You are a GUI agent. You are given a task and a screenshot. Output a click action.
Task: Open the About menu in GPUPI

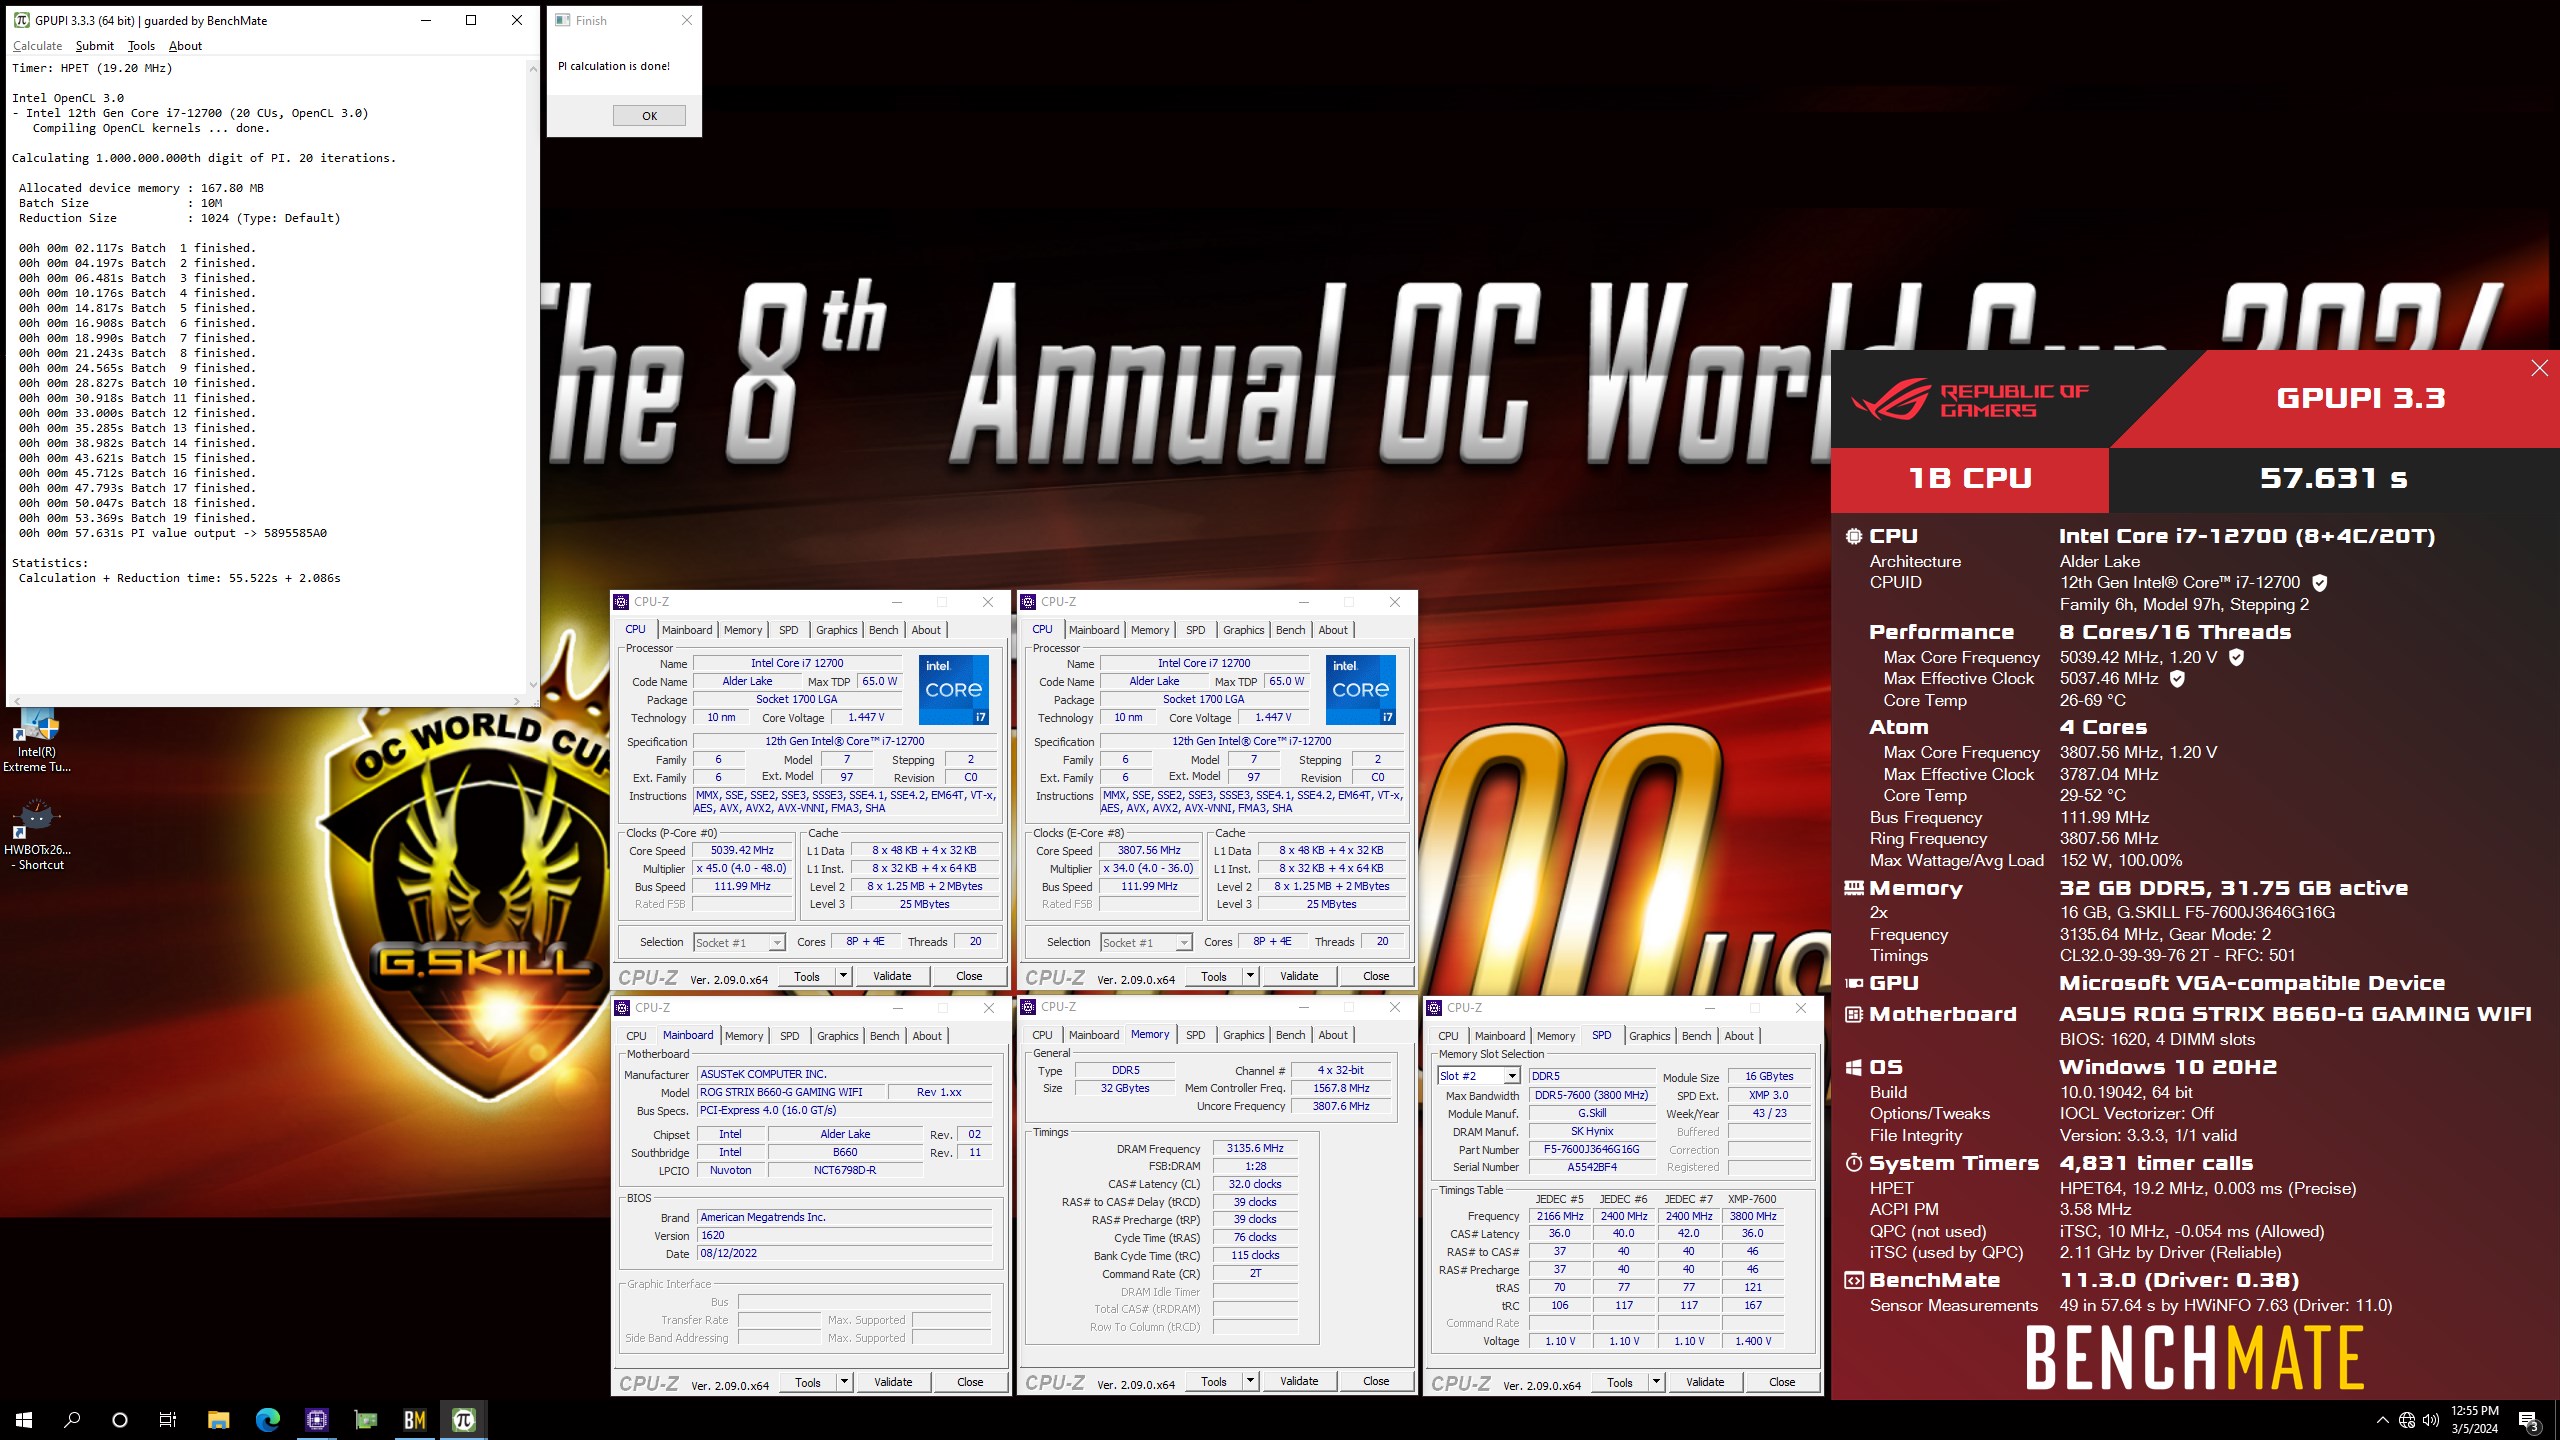tap(185, 46)
